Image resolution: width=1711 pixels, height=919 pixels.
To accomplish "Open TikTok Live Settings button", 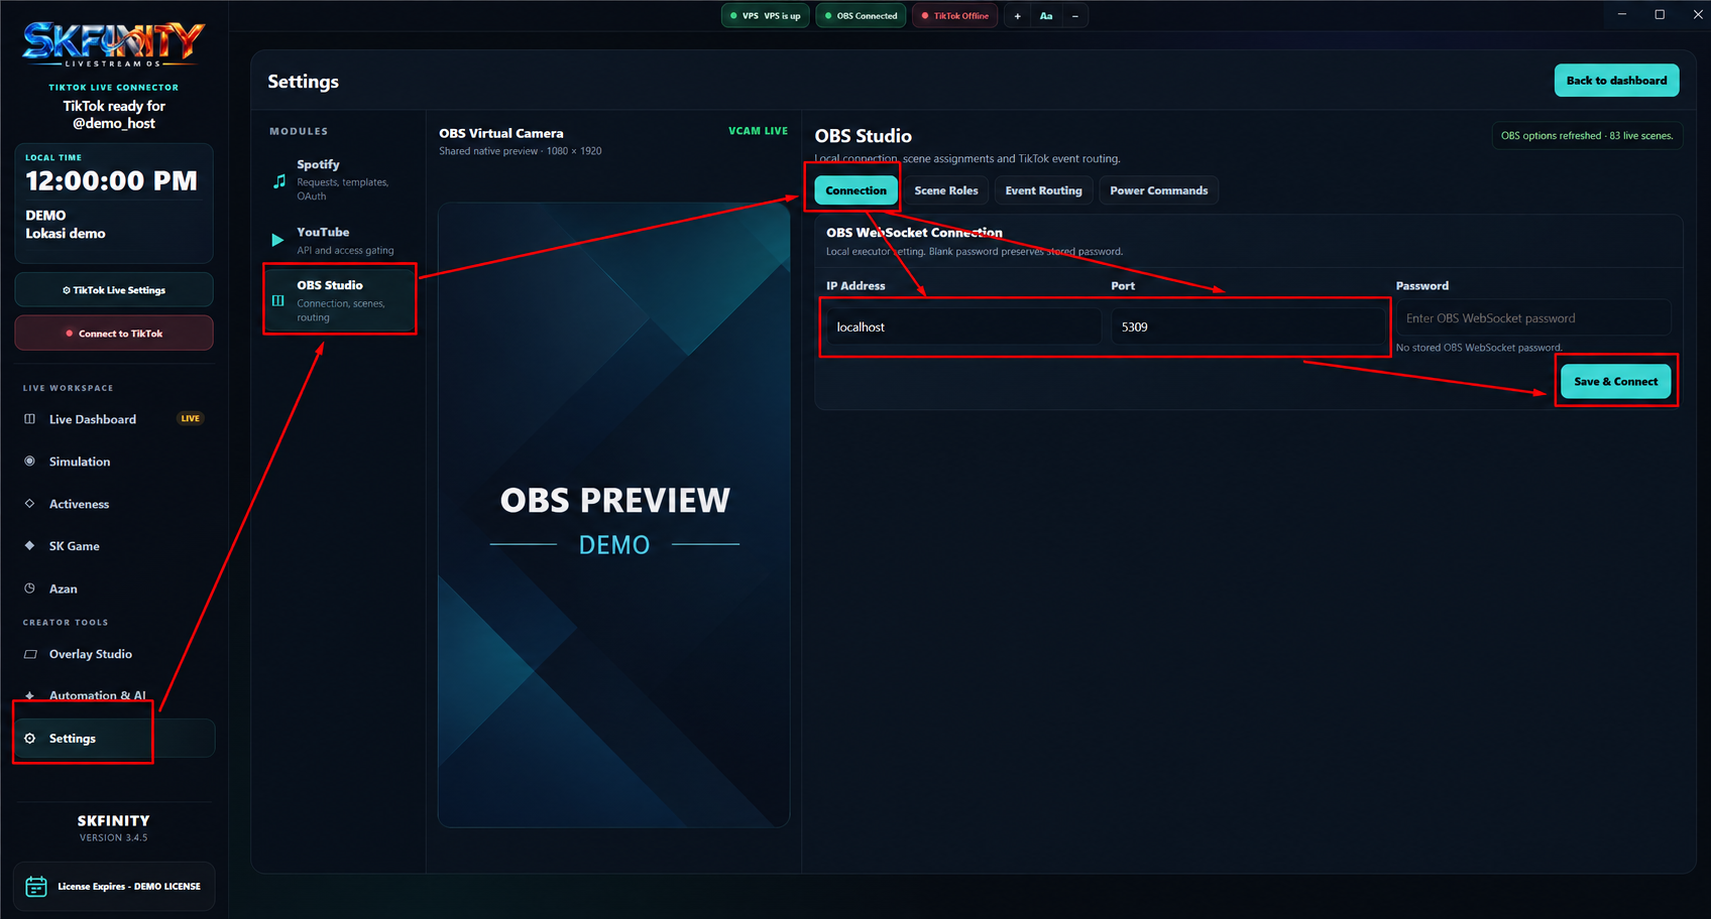I will click(114, 290).
